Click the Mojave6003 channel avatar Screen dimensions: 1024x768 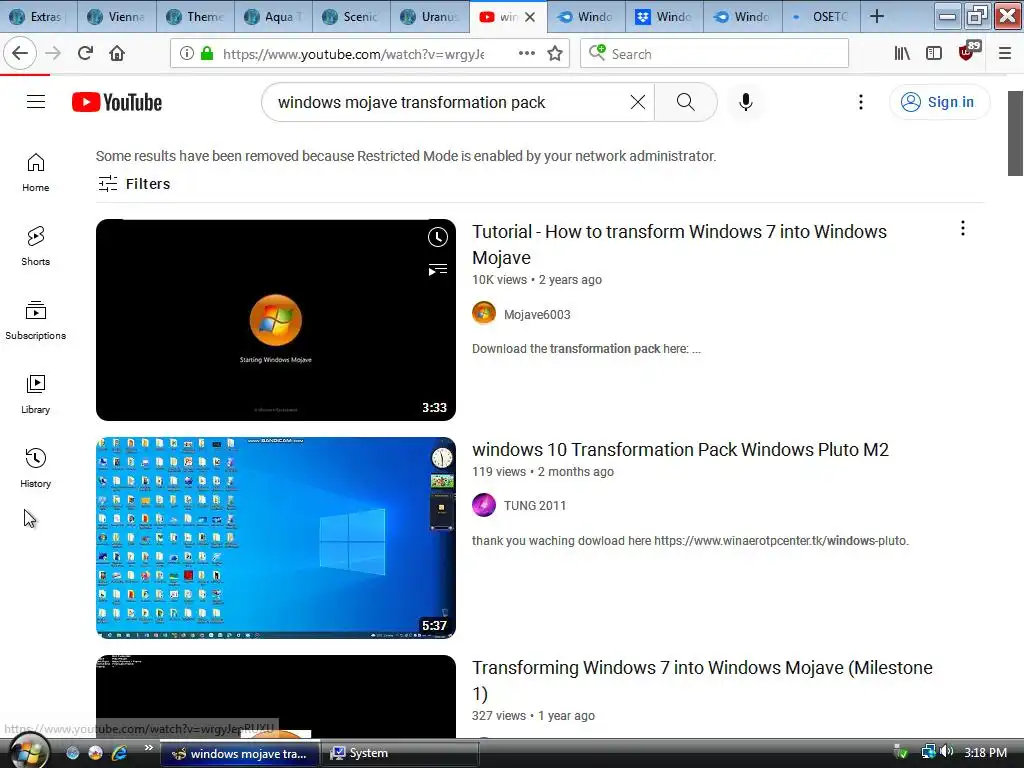coord(484,313)
